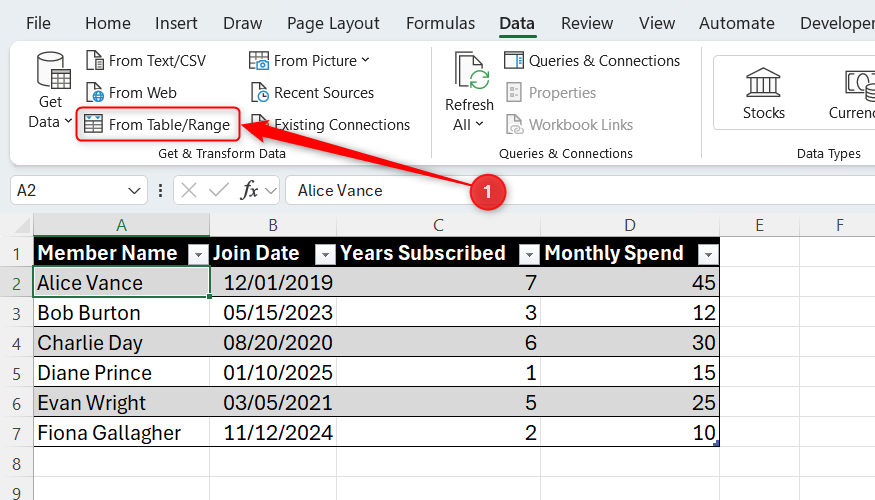Open Existing Connections
The width and height of the screenshot is (875, 500).
point(331,124)
